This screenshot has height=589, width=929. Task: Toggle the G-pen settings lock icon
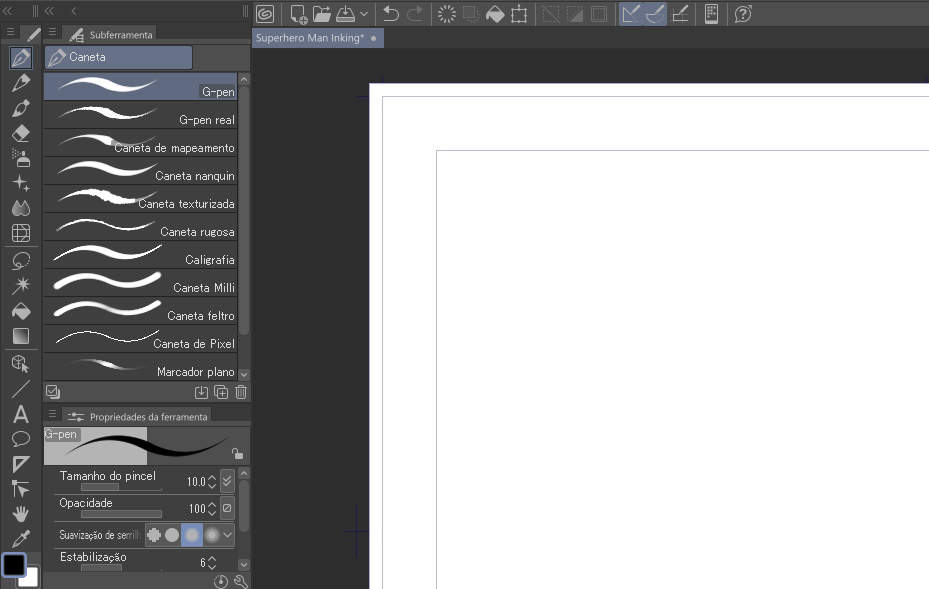coord(237,452)
